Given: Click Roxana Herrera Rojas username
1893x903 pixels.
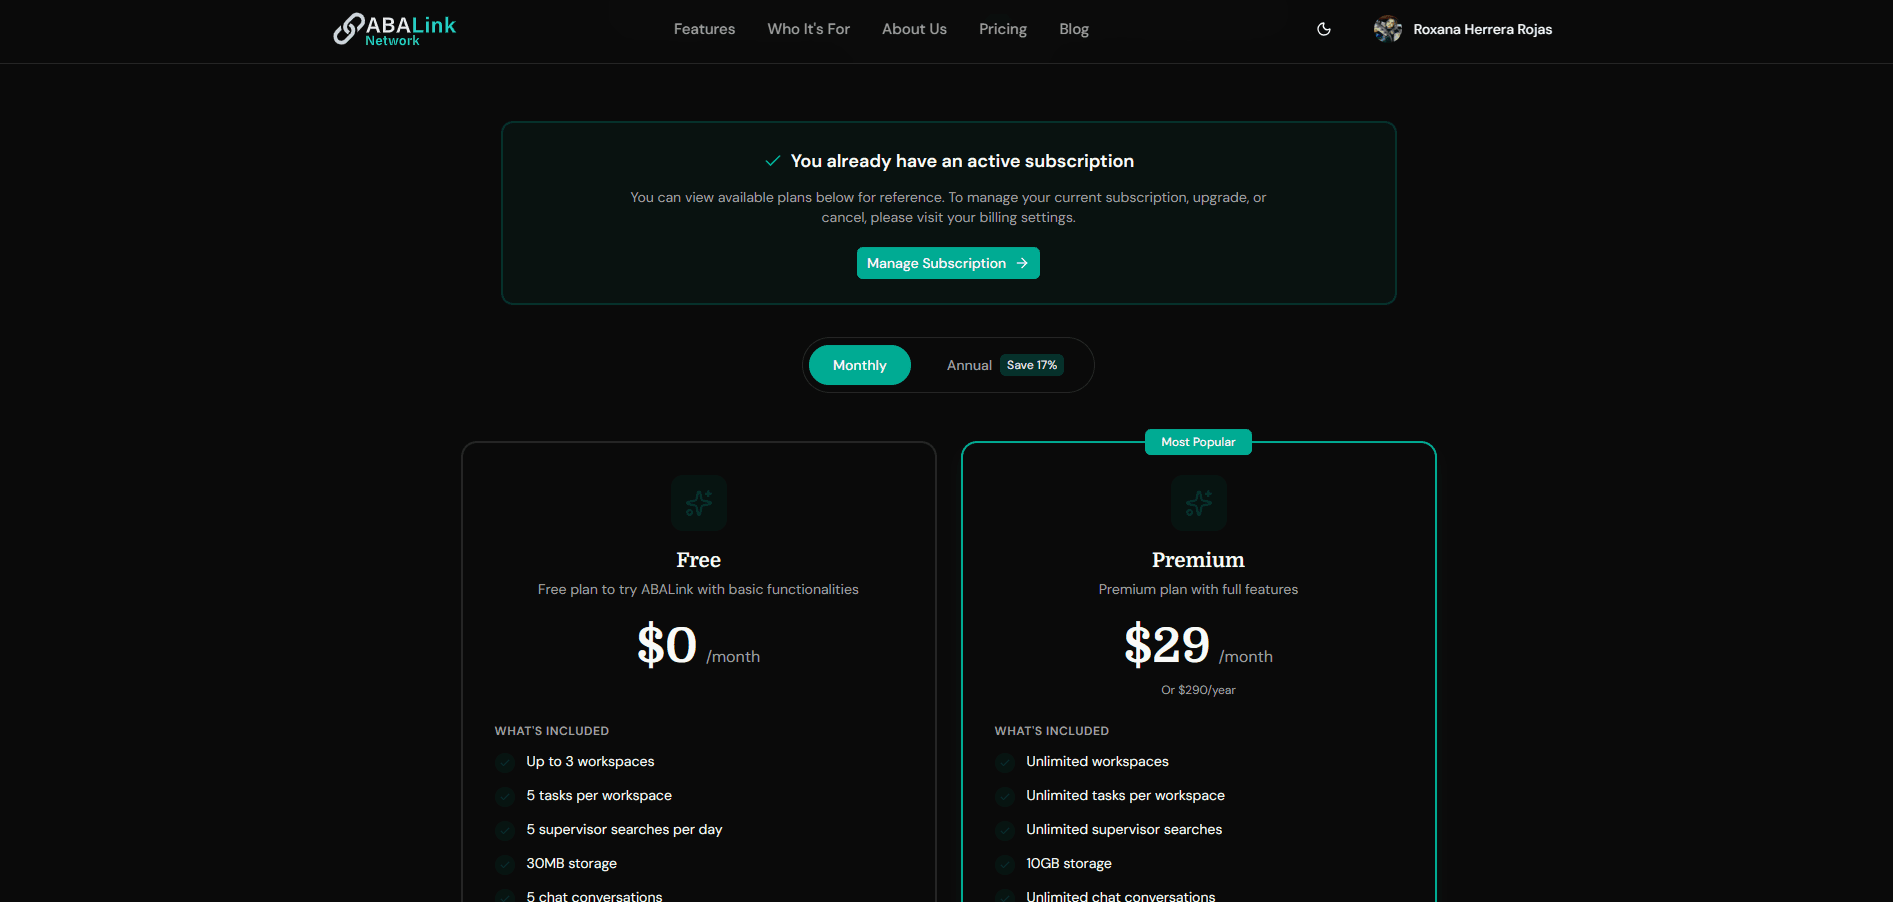Looking at the screenshot, I should (1482, 29).
